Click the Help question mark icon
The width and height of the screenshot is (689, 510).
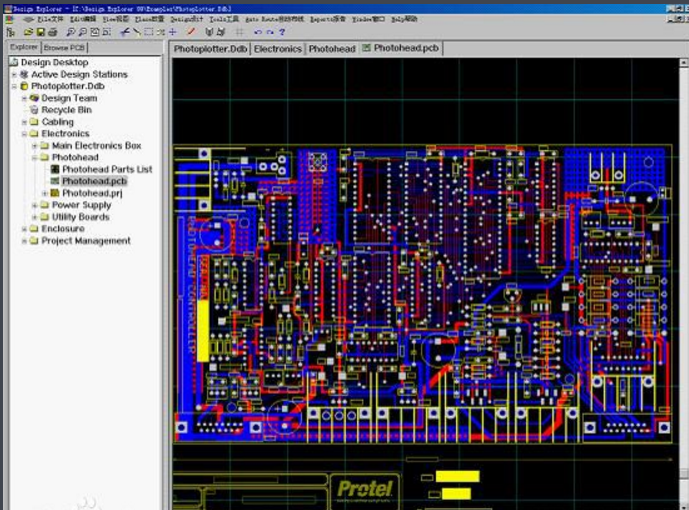(x=283, y=32)
